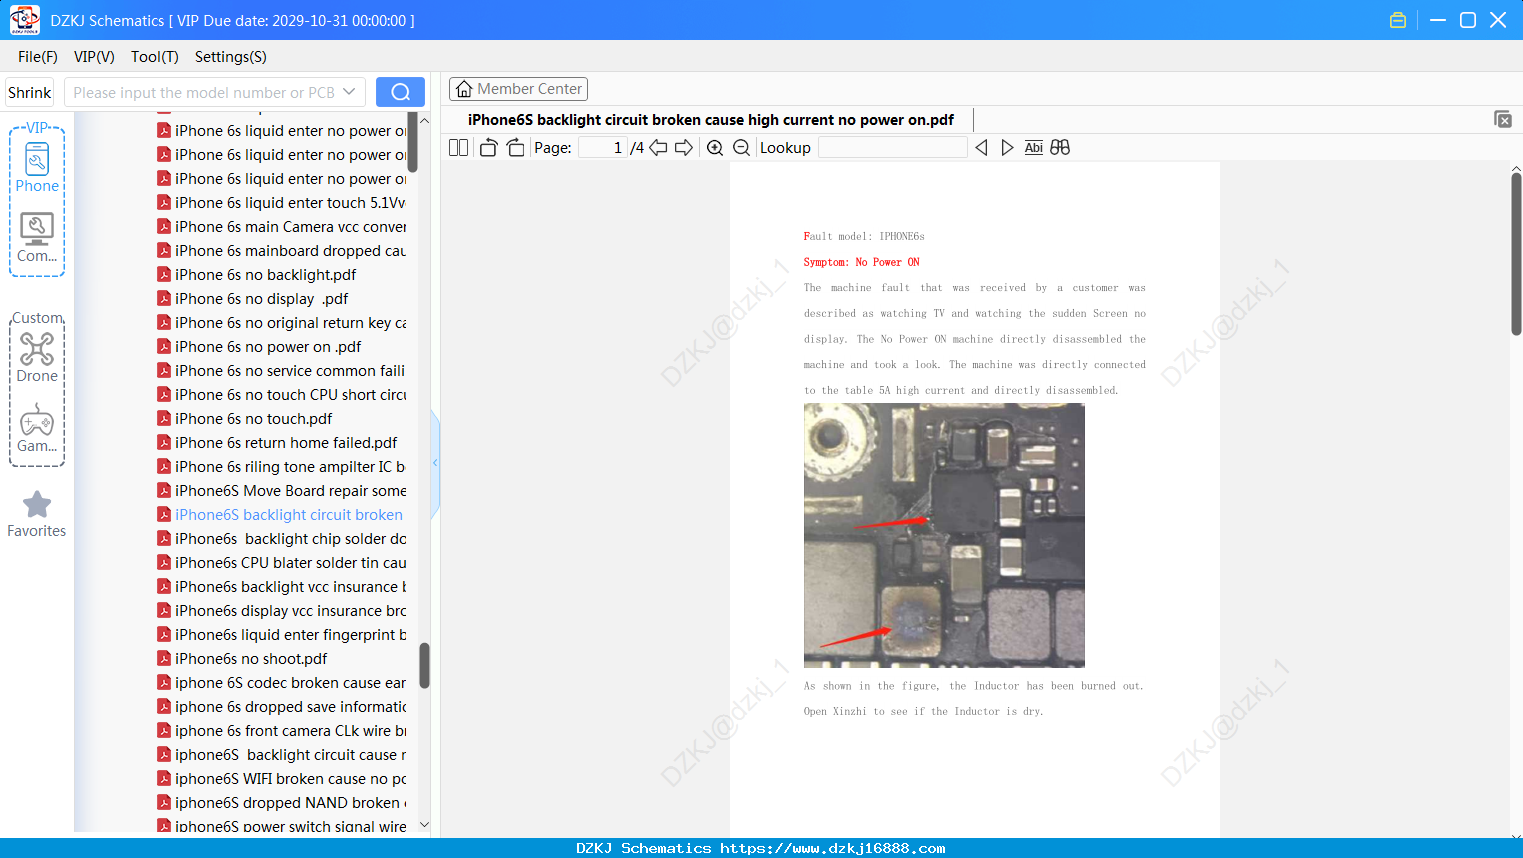
Task: Go to previous page arrow
Action: point(658,148)
